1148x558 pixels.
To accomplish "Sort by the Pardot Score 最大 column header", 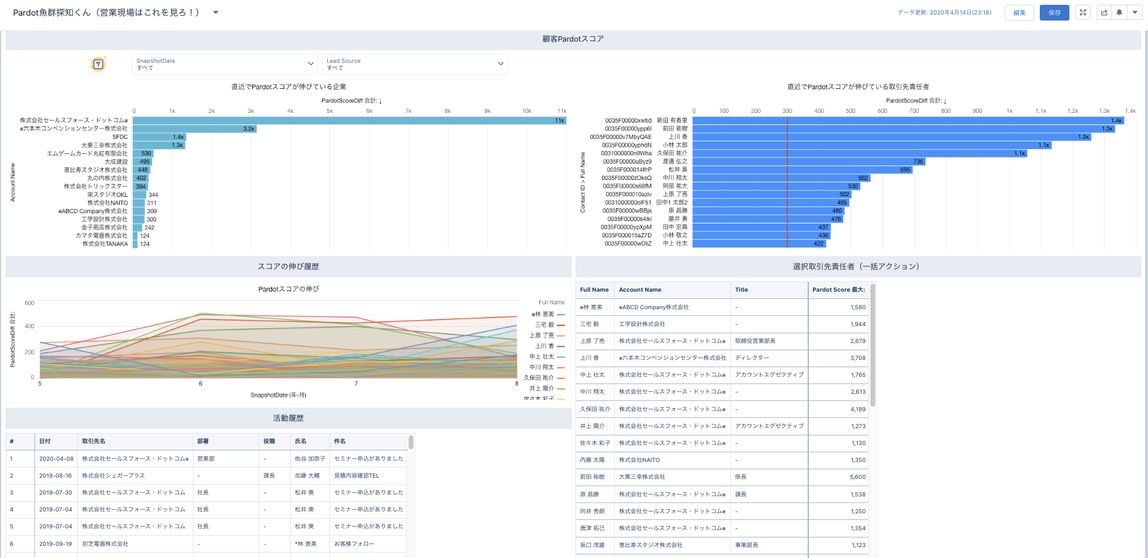I will tap(839, 289).
